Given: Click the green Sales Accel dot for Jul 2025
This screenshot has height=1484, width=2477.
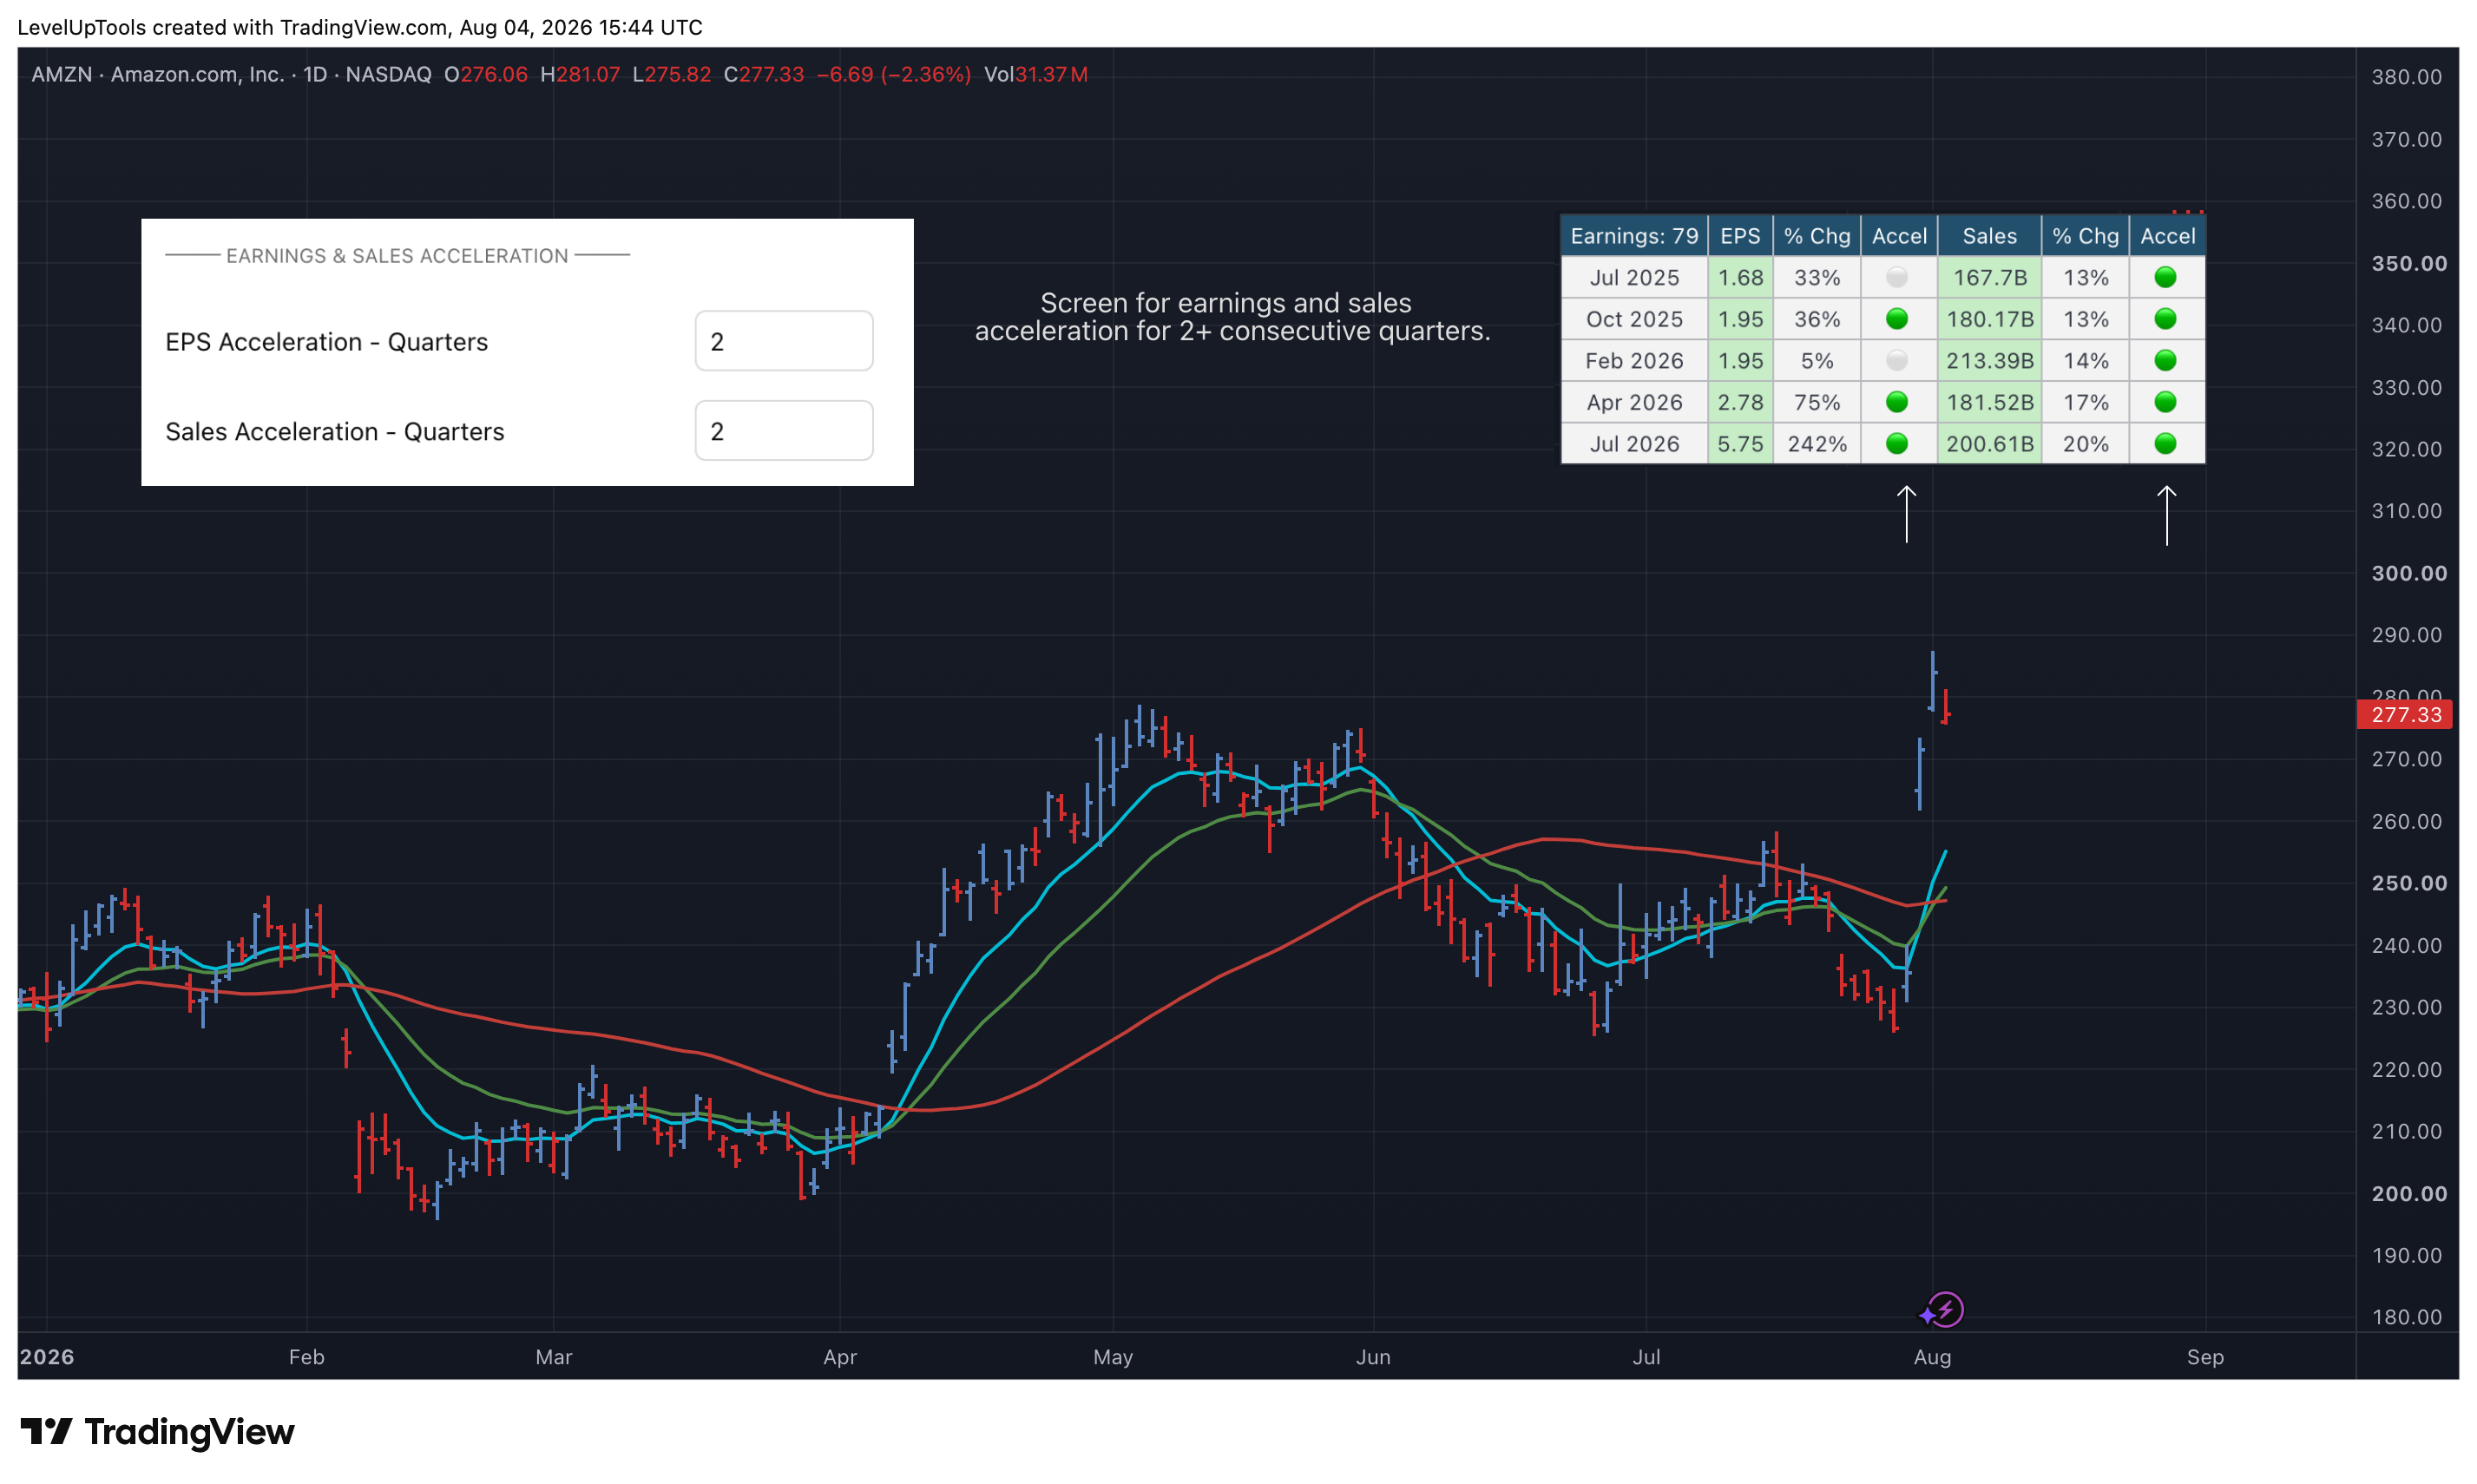Looking at the screenshot, I should [x=2165, y=277].
